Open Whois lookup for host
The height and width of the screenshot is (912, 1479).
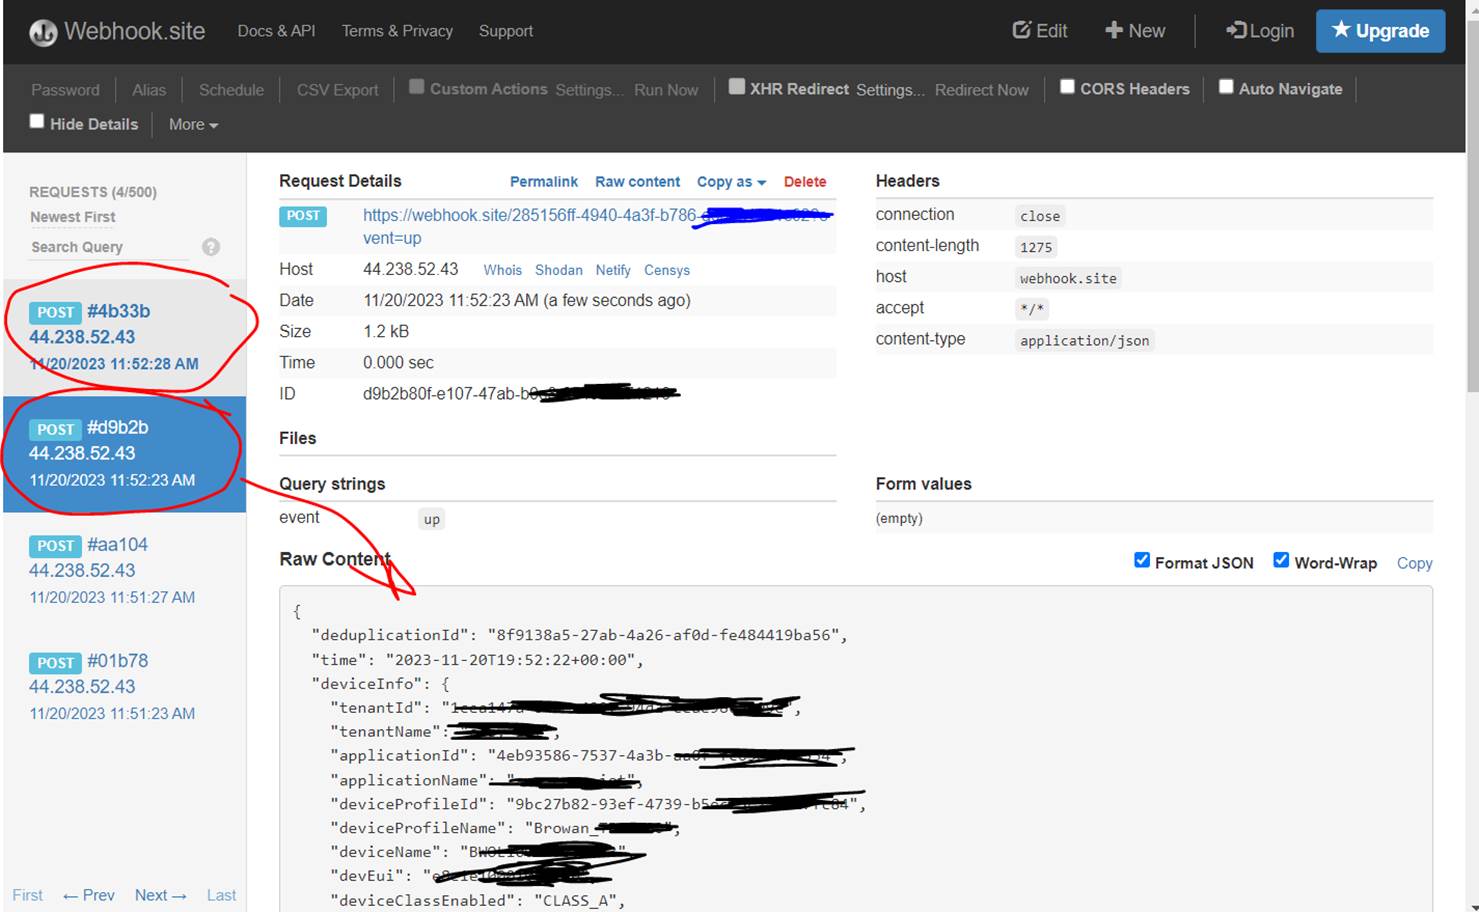(502, 270)
